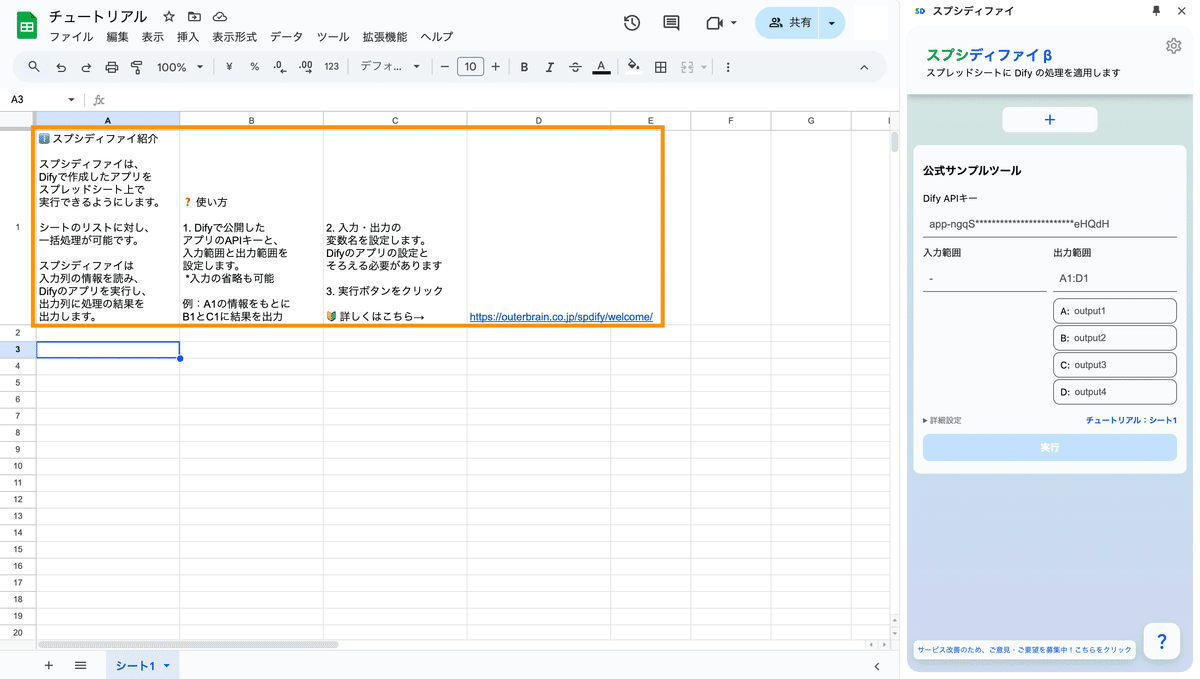Open the more toolbar options (three dots)
Screen dimensions: 1200x679
pyautogui.click(x=728, y=67)
